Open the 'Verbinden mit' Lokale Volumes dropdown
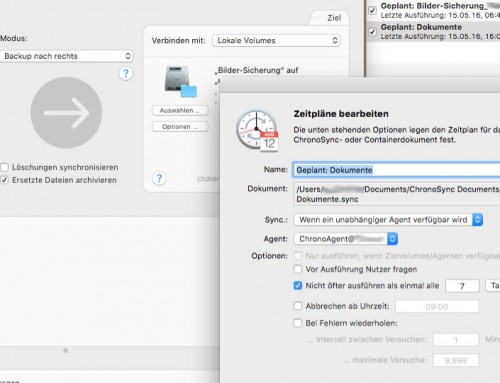This screenshot has height=383, width=500. (276, 41)
